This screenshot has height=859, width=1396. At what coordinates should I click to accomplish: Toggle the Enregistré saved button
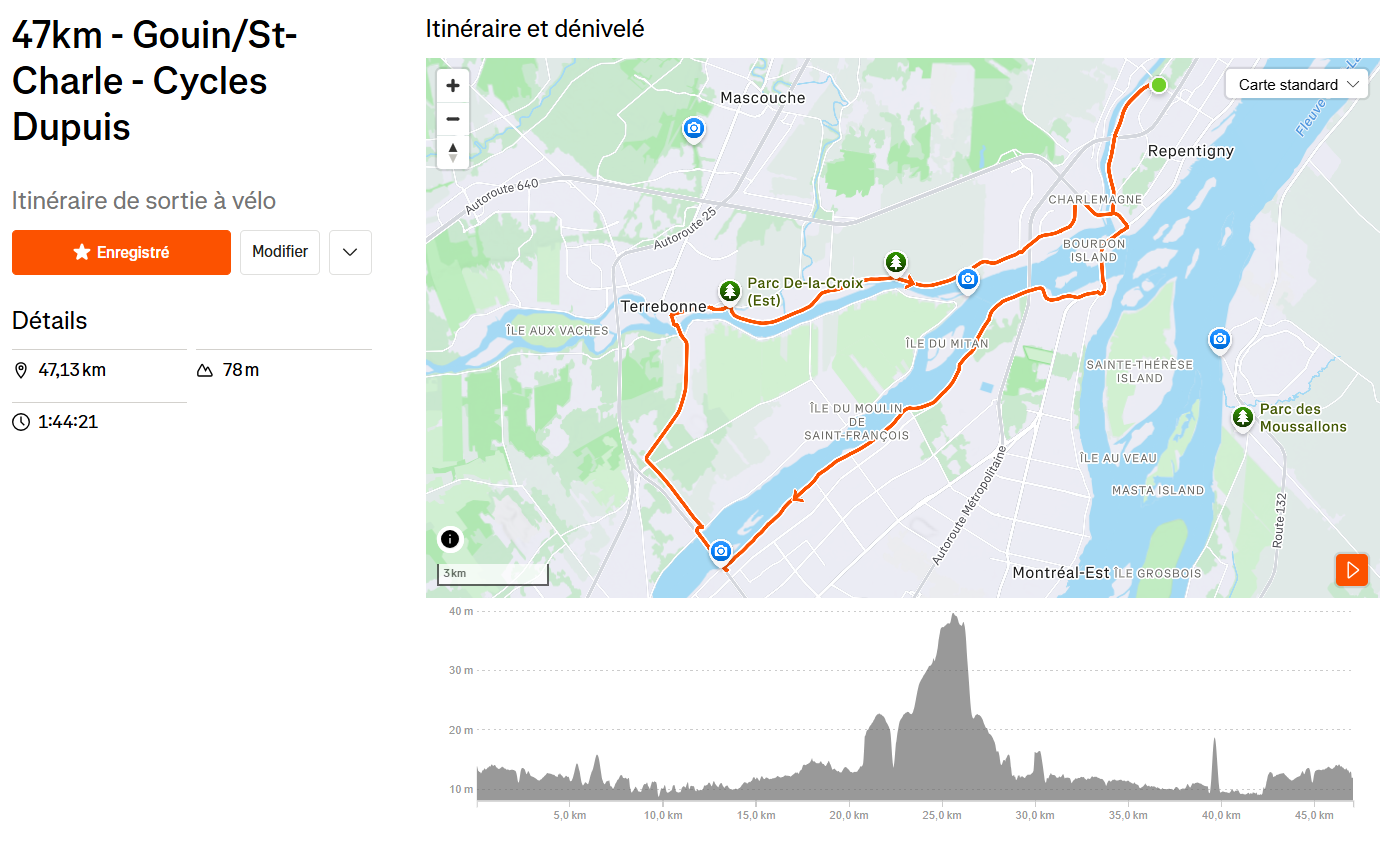pyautogui.click(x=121, y=253)
